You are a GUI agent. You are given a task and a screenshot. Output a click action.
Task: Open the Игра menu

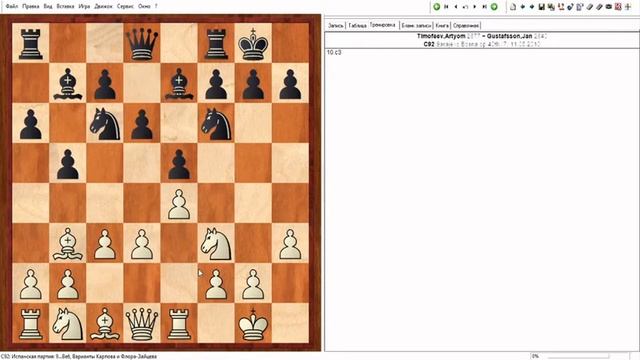tap(84, 7)
